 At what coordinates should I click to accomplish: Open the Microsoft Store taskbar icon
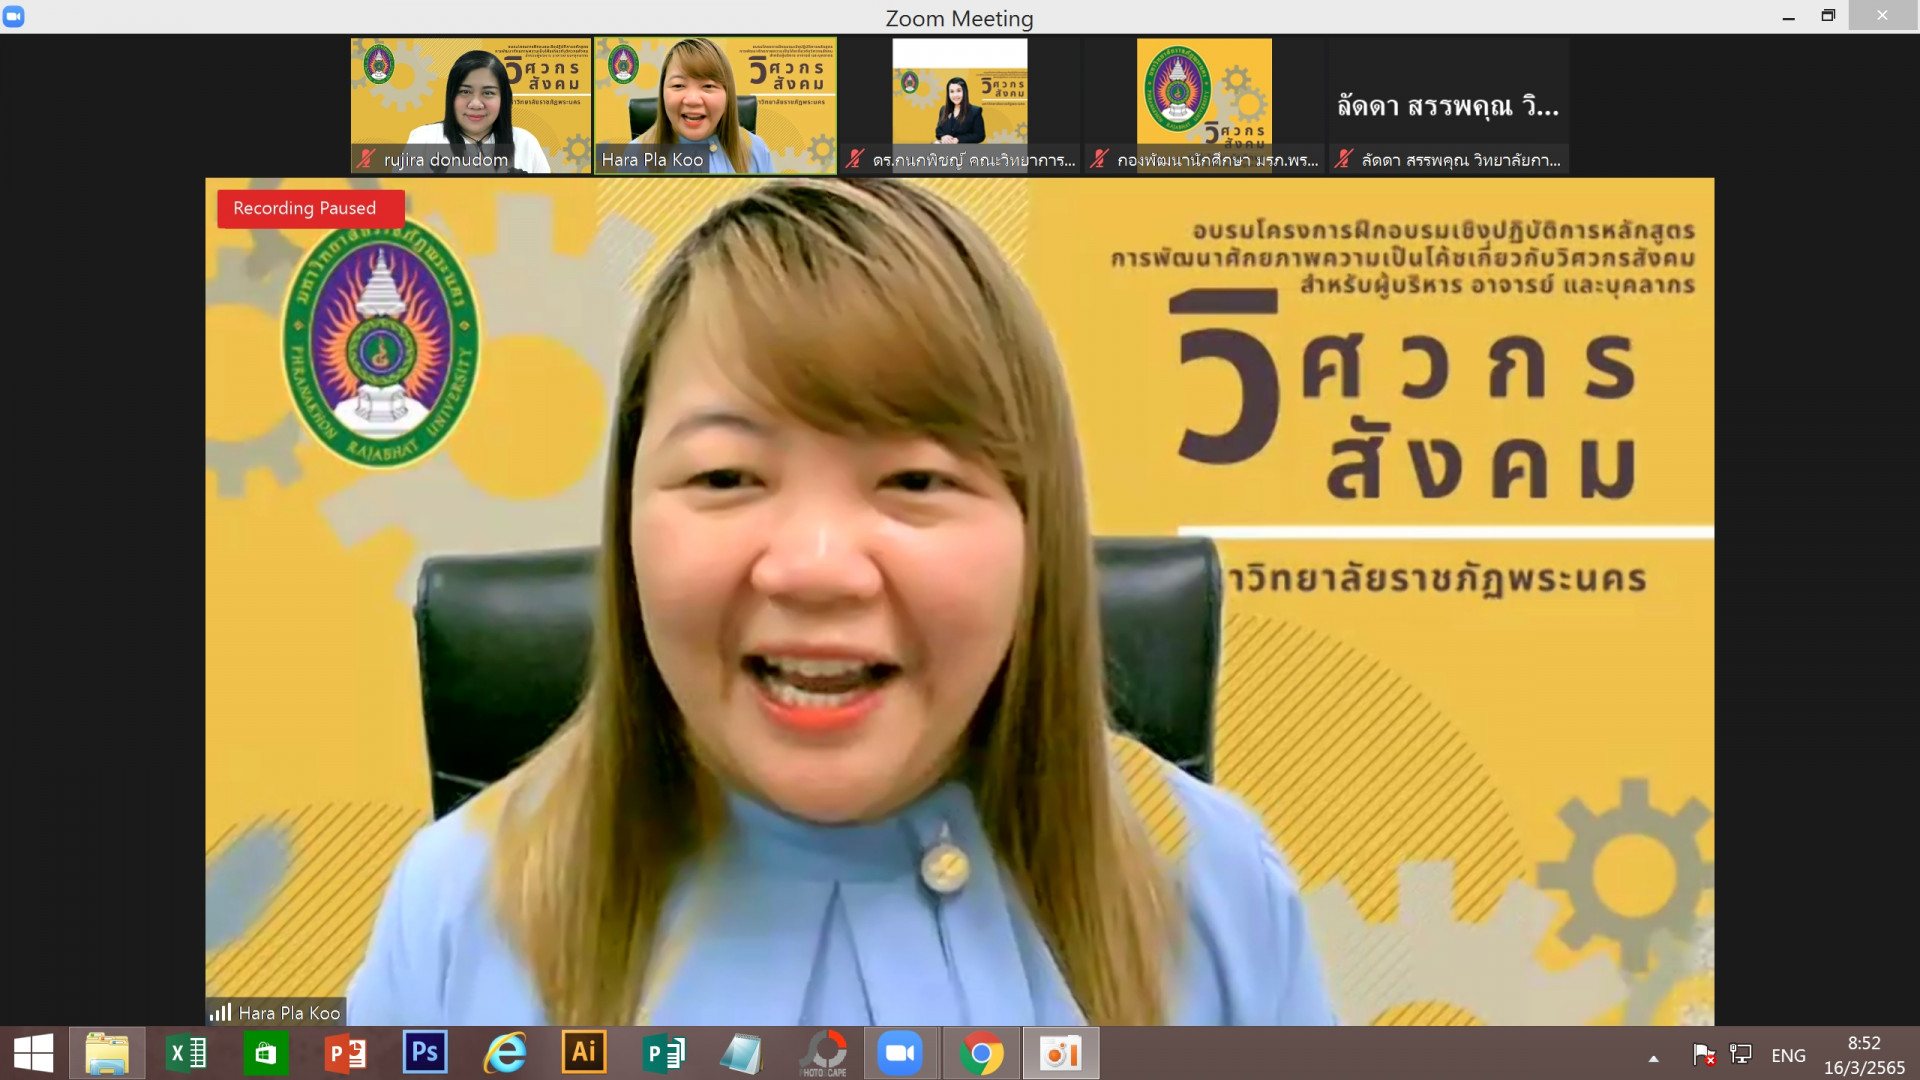[265, 1053]
